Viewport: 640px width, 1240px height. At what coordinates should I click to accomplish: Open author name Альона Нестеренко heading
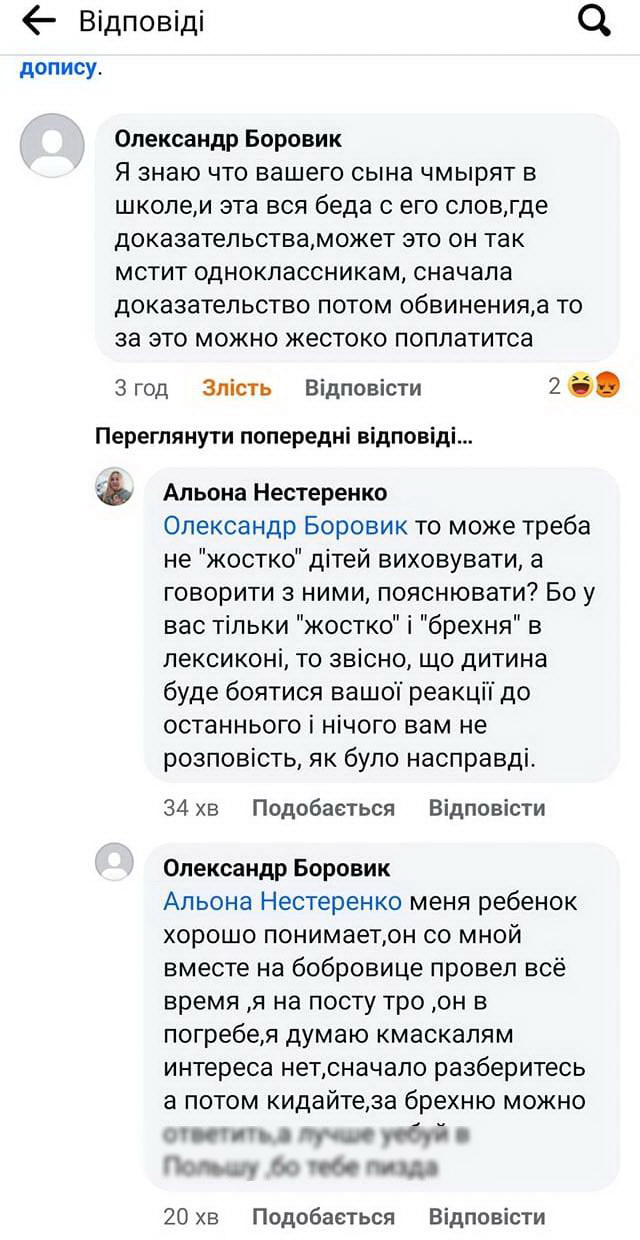click(x=275, y=493)
